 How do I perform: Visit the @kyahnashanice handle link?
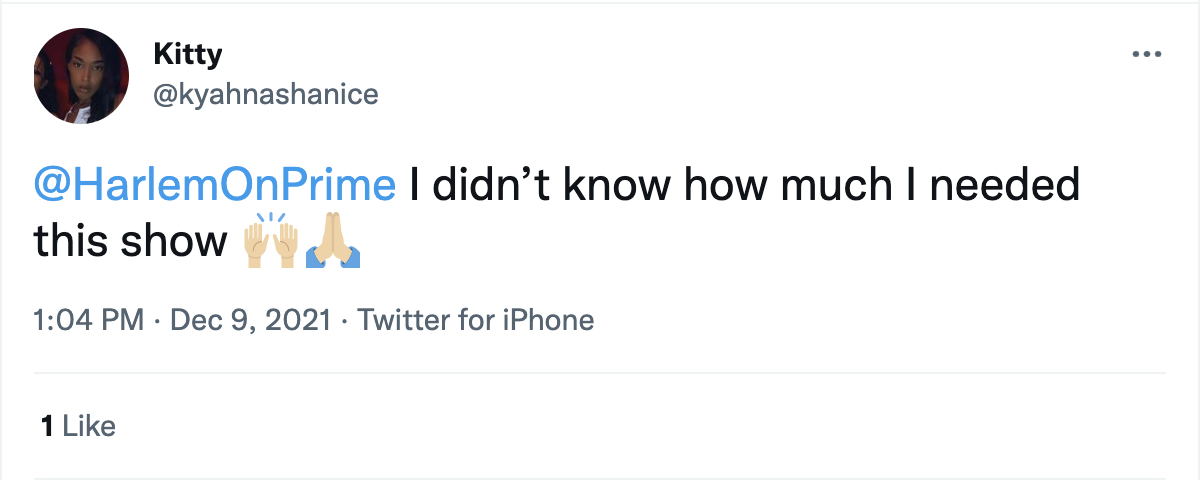tap(265, 94)
